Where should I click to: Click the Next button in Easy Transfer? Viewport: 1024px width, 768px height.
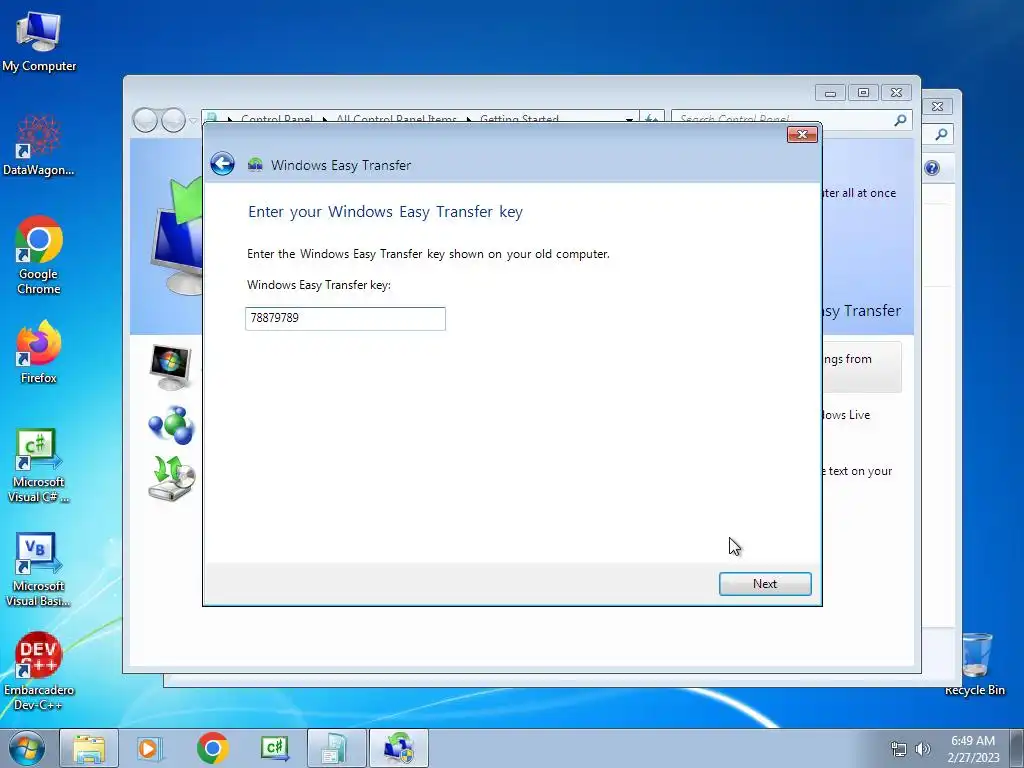[765, 584]
